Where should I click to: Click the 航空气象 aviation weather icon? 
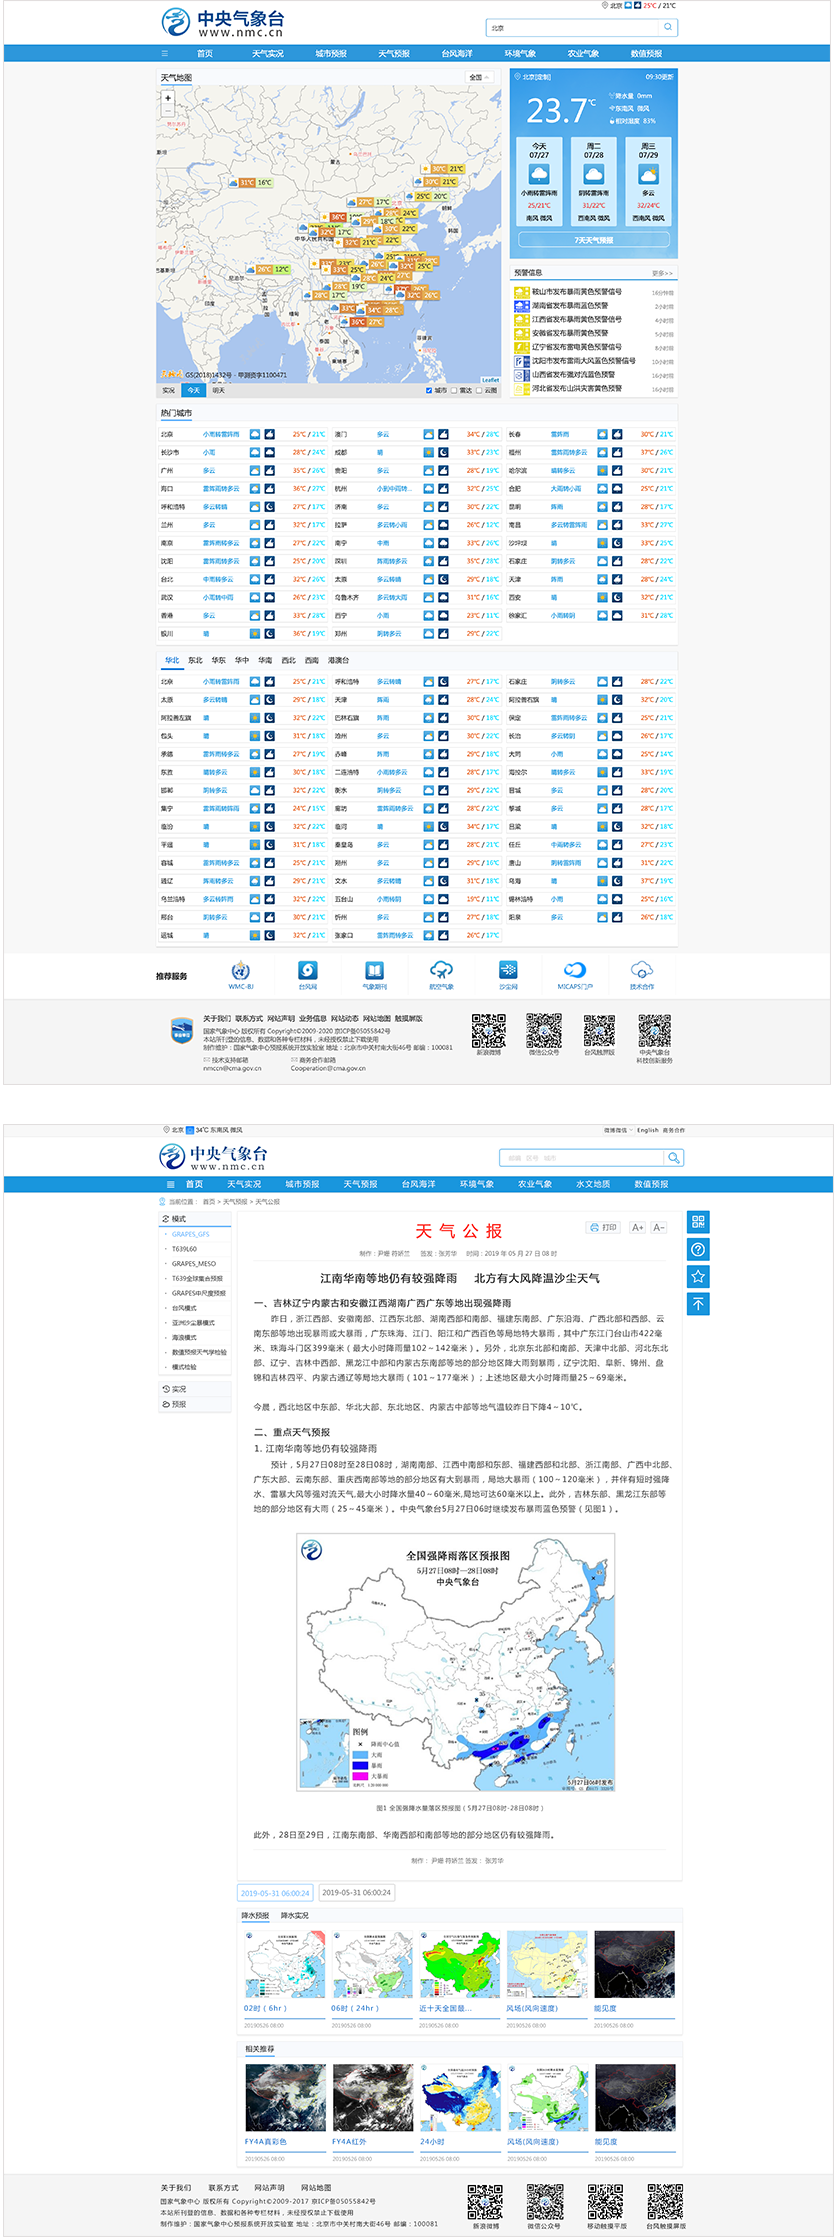pos(441,971)
